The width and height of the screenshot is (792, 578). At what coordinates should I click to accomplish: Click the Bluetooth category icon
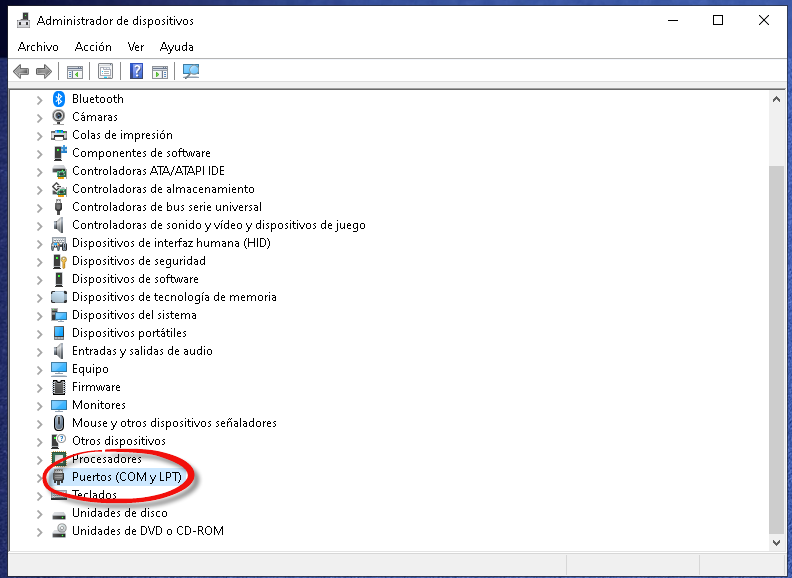[x=59, y=99]
